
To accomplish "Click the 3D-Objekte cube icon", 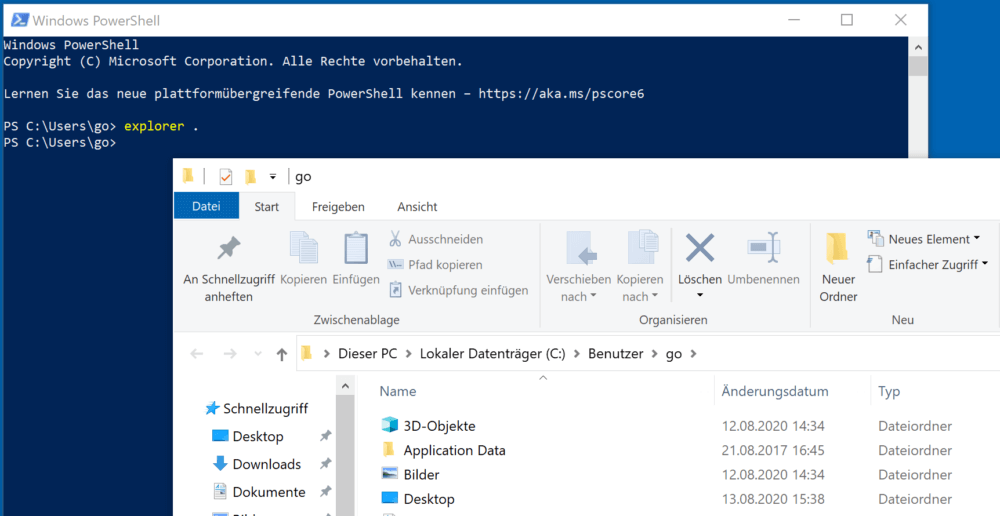I will pyautogui.click(x=389, y=425).
